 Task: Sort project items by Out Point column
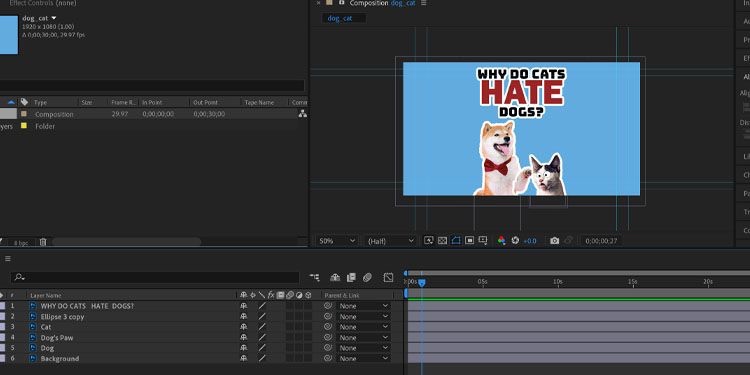pyautogui.click(x=205, y=102)
